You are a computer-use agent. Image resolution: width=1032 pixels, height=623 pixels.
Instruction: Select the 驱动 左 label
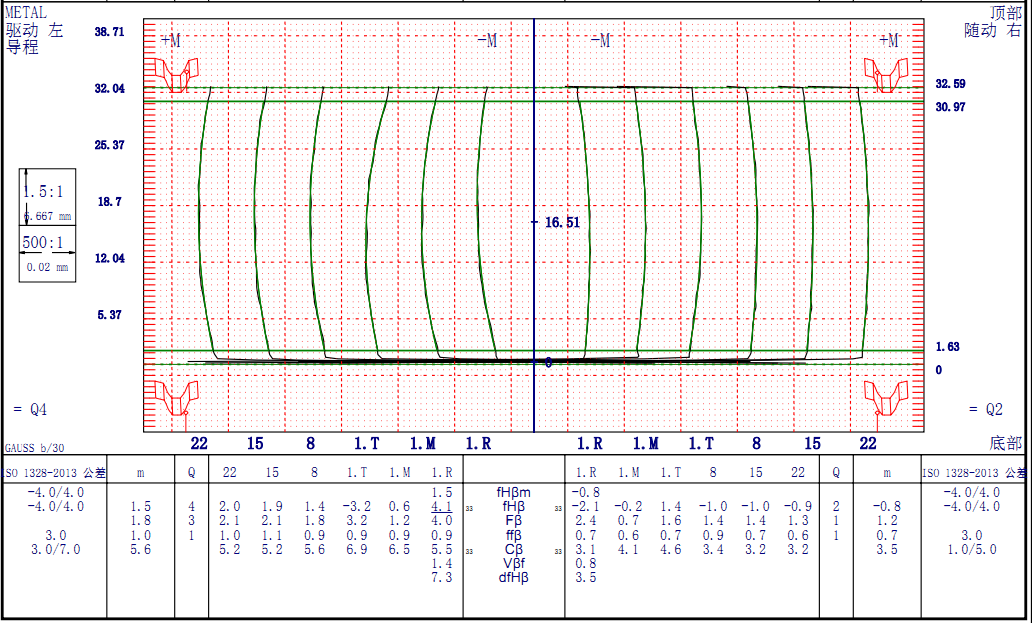35,30
